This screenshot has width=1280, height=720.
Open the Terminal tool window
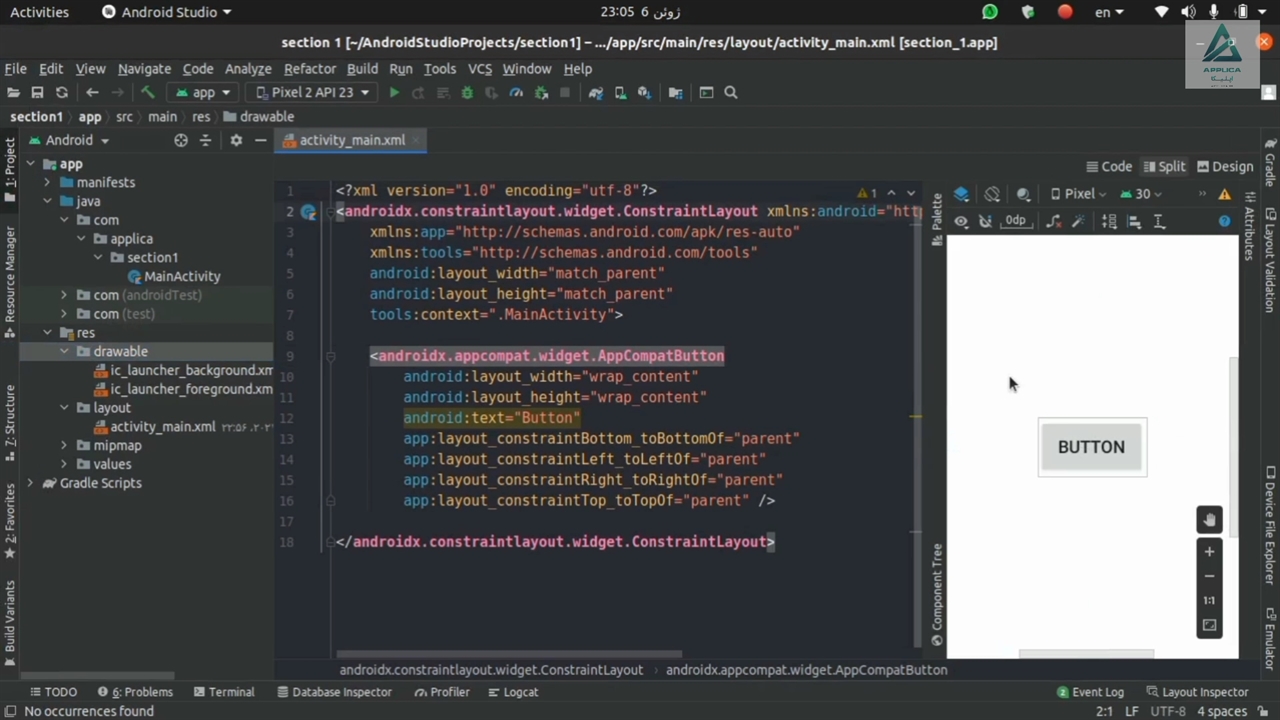point(224,692)
